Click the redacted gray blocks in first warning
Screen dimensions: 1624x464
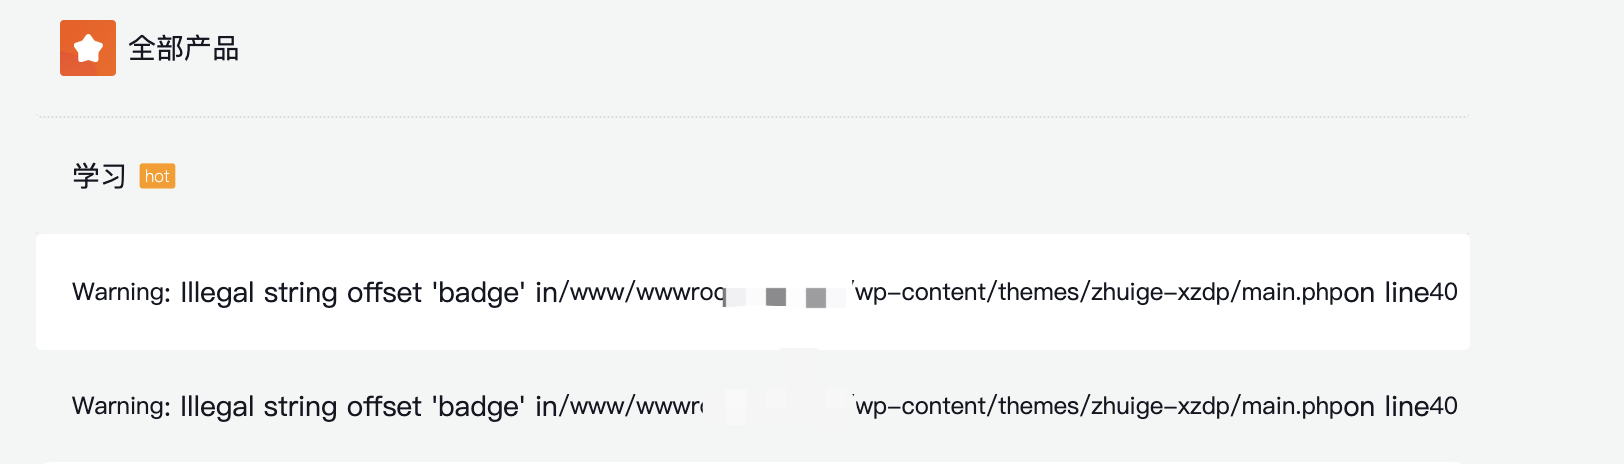(787, 296)
